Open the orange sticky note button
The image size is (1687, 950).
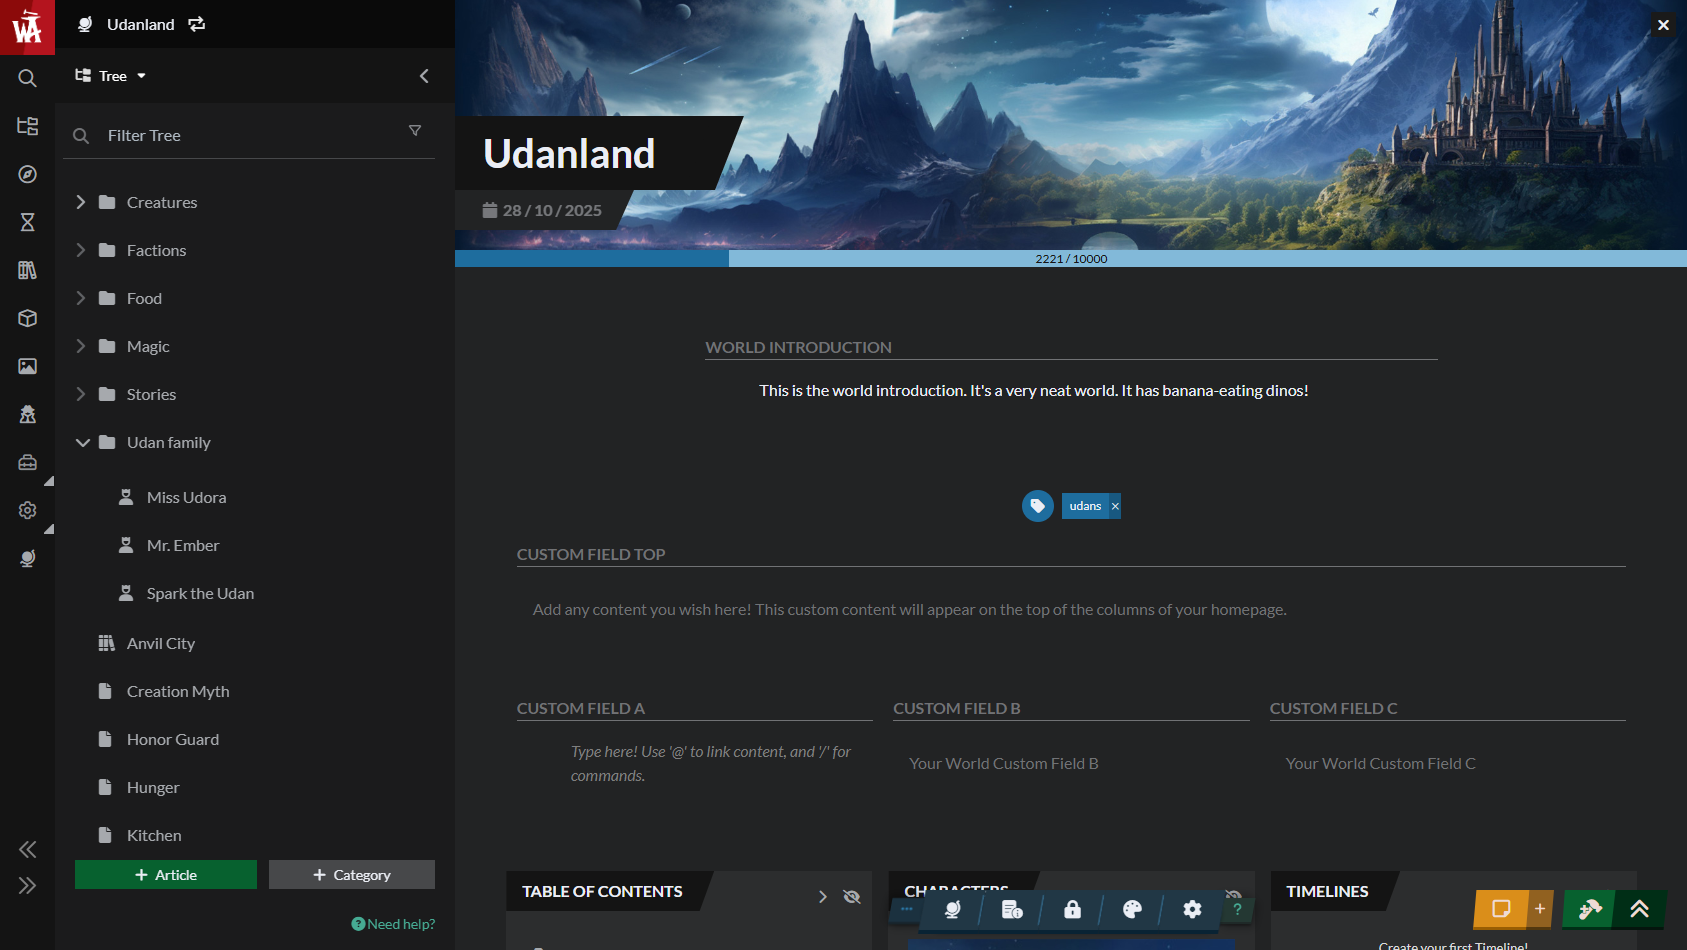pyautogui.click(x=1501, y=909)
